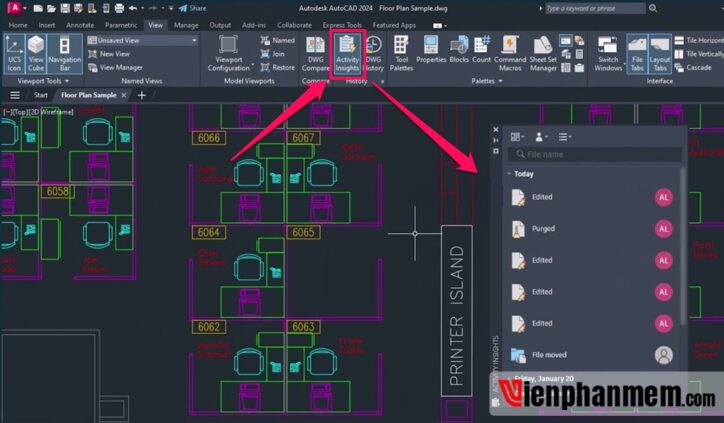Click the Undo arrow in quick access toolbar

(133, 8)
